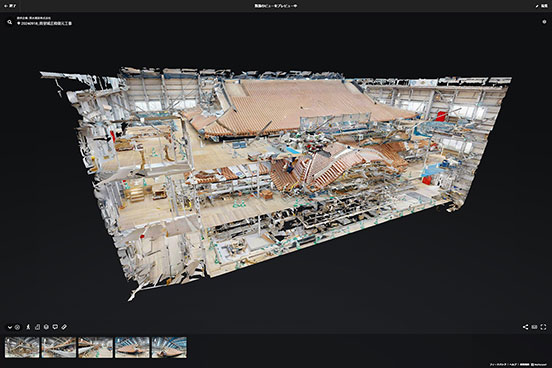Open the first highlight reel thumbnail
The width and height of the screenshot is (552, 368).
pos(22,347)
